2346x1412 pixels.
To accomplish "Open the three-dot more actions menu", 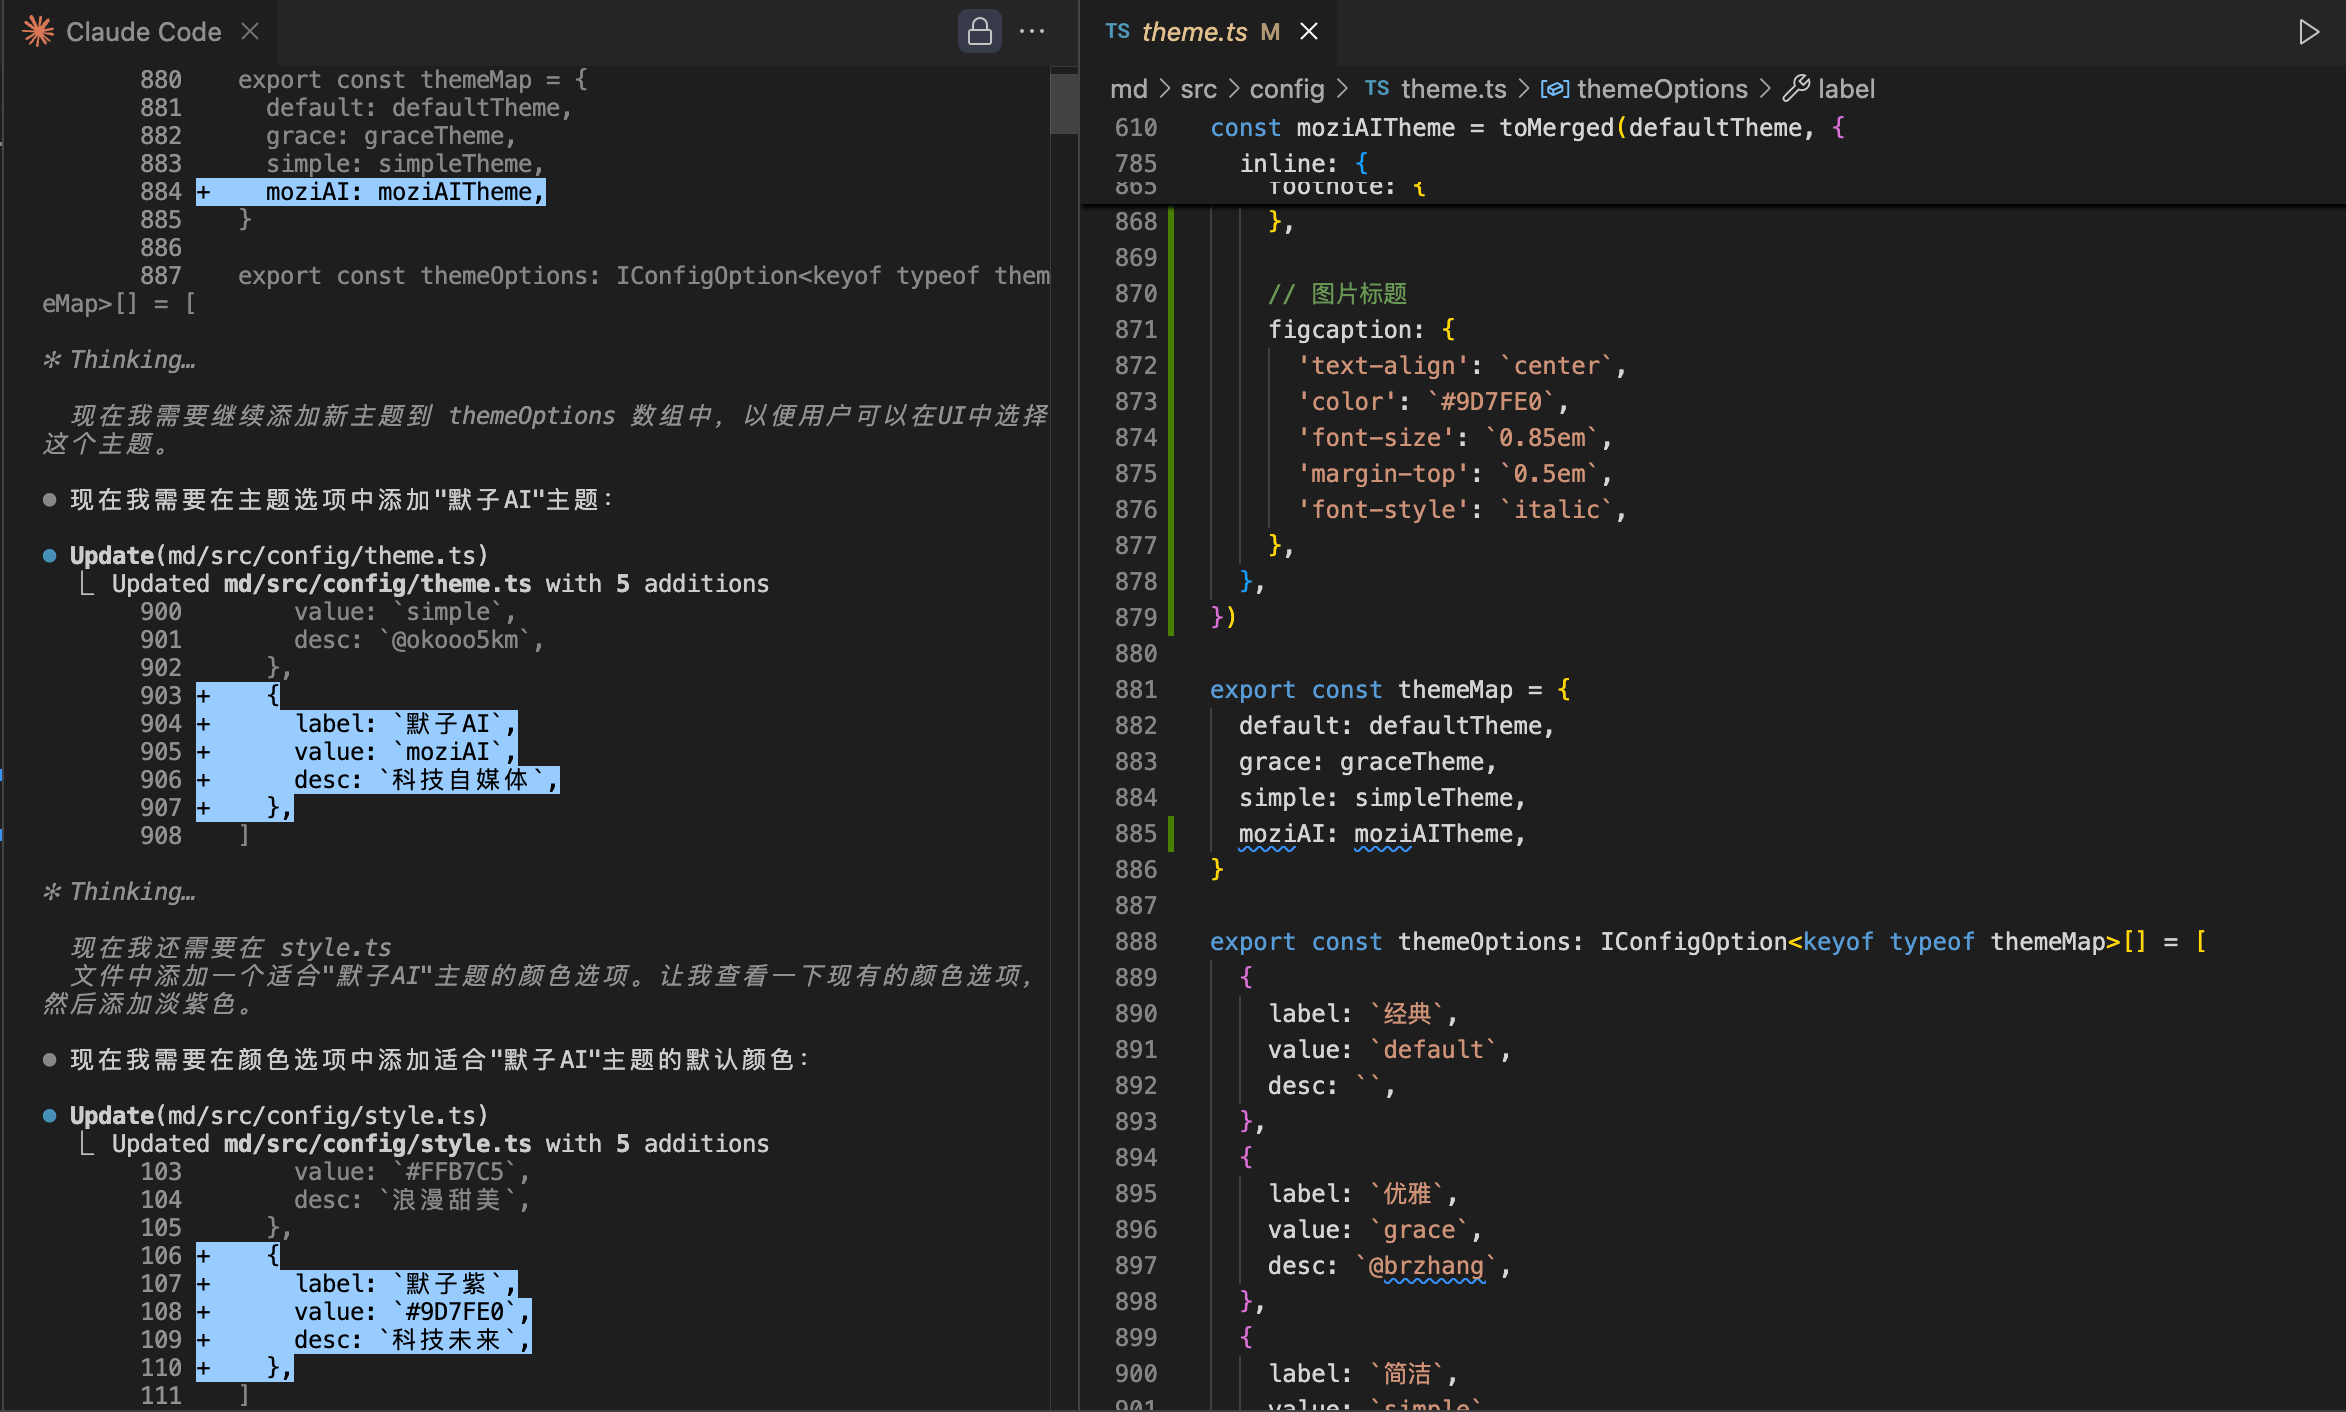I will pos(1032,32).
